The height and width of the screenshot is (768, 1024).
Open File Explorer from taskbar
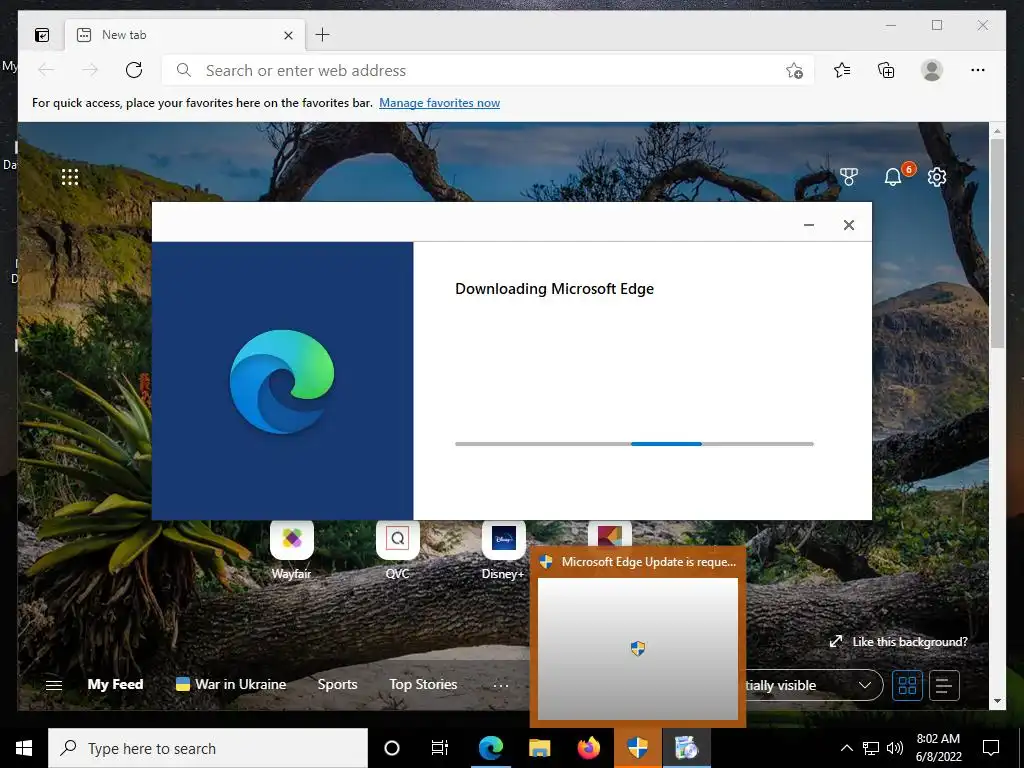[539, 748]
